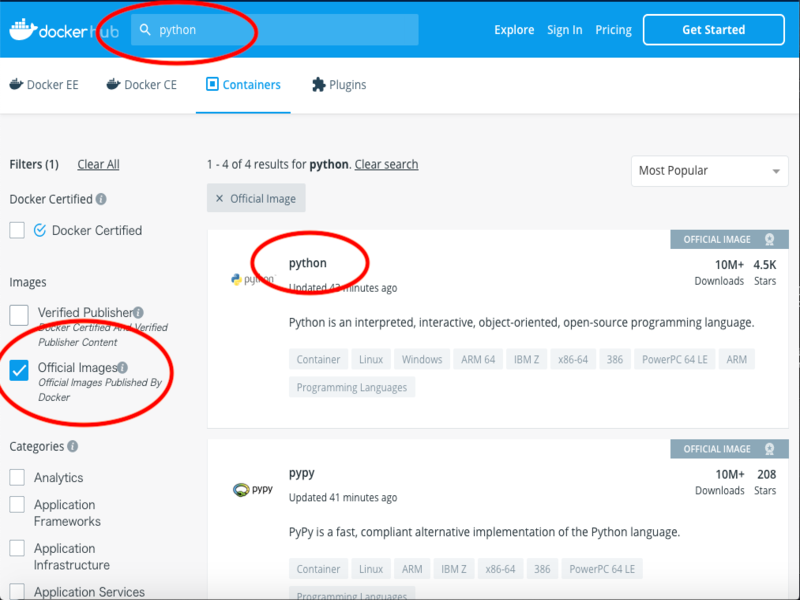Viewport: 800px width, 600px height.
Task: Click the Get Started button
Action: pos(713,30)
